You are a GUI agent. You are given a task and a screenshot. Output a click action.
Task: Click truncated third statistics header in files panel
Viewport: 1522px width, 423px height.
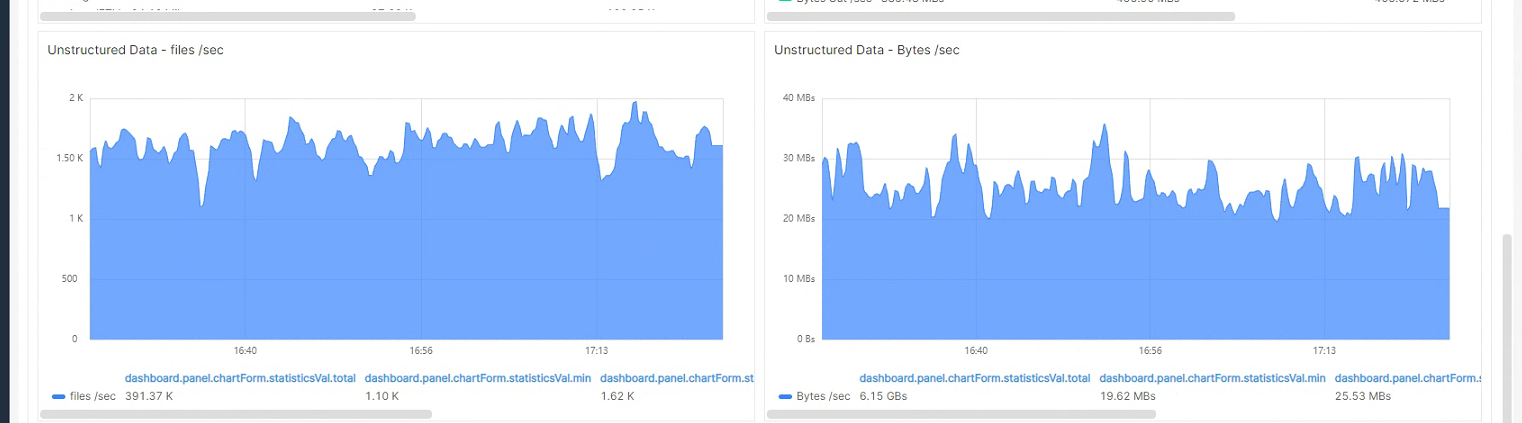tap(676, 379)
